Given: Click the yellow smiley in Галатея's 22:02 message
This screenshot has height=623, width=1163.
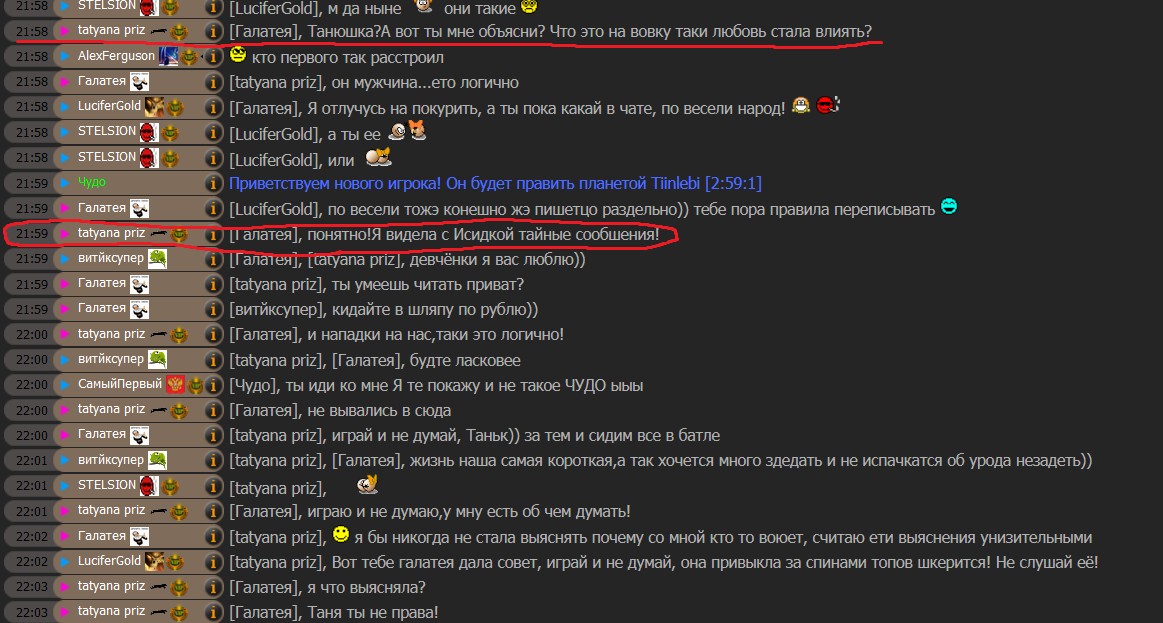Looking at the screenshot, I should [x=340, y=534].
